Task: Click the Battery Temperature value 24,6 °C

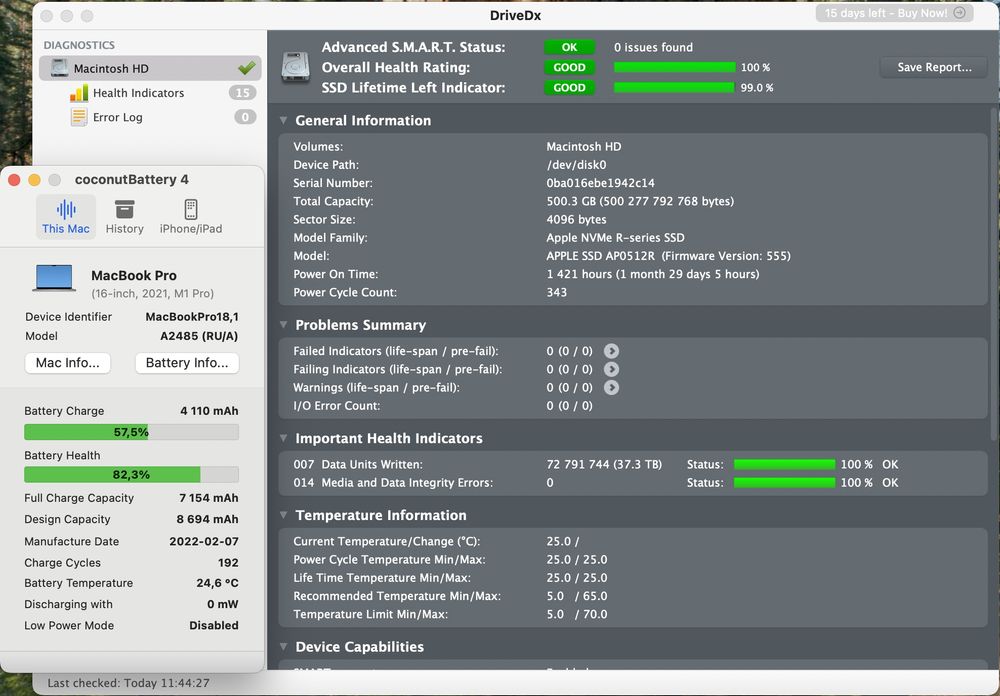Action: click(217, 583)
